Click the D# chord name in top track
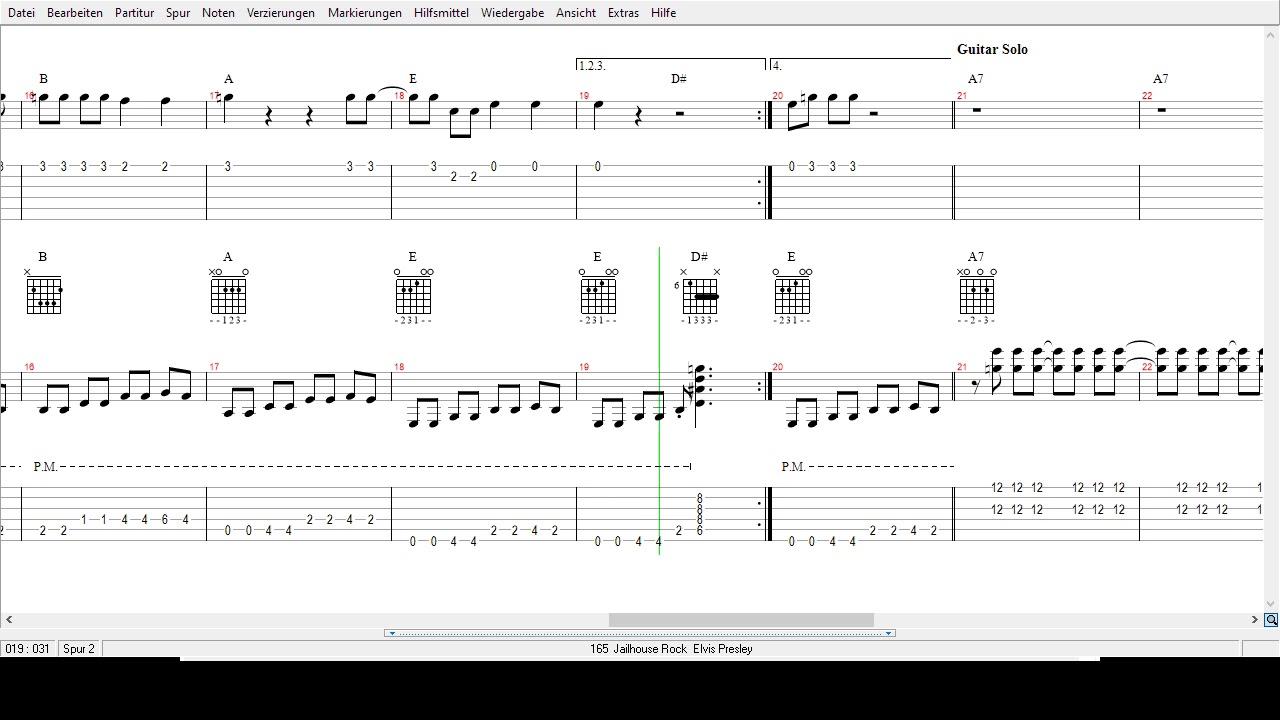The height and width of the screenshot is (720, 1280). point(679,78)
